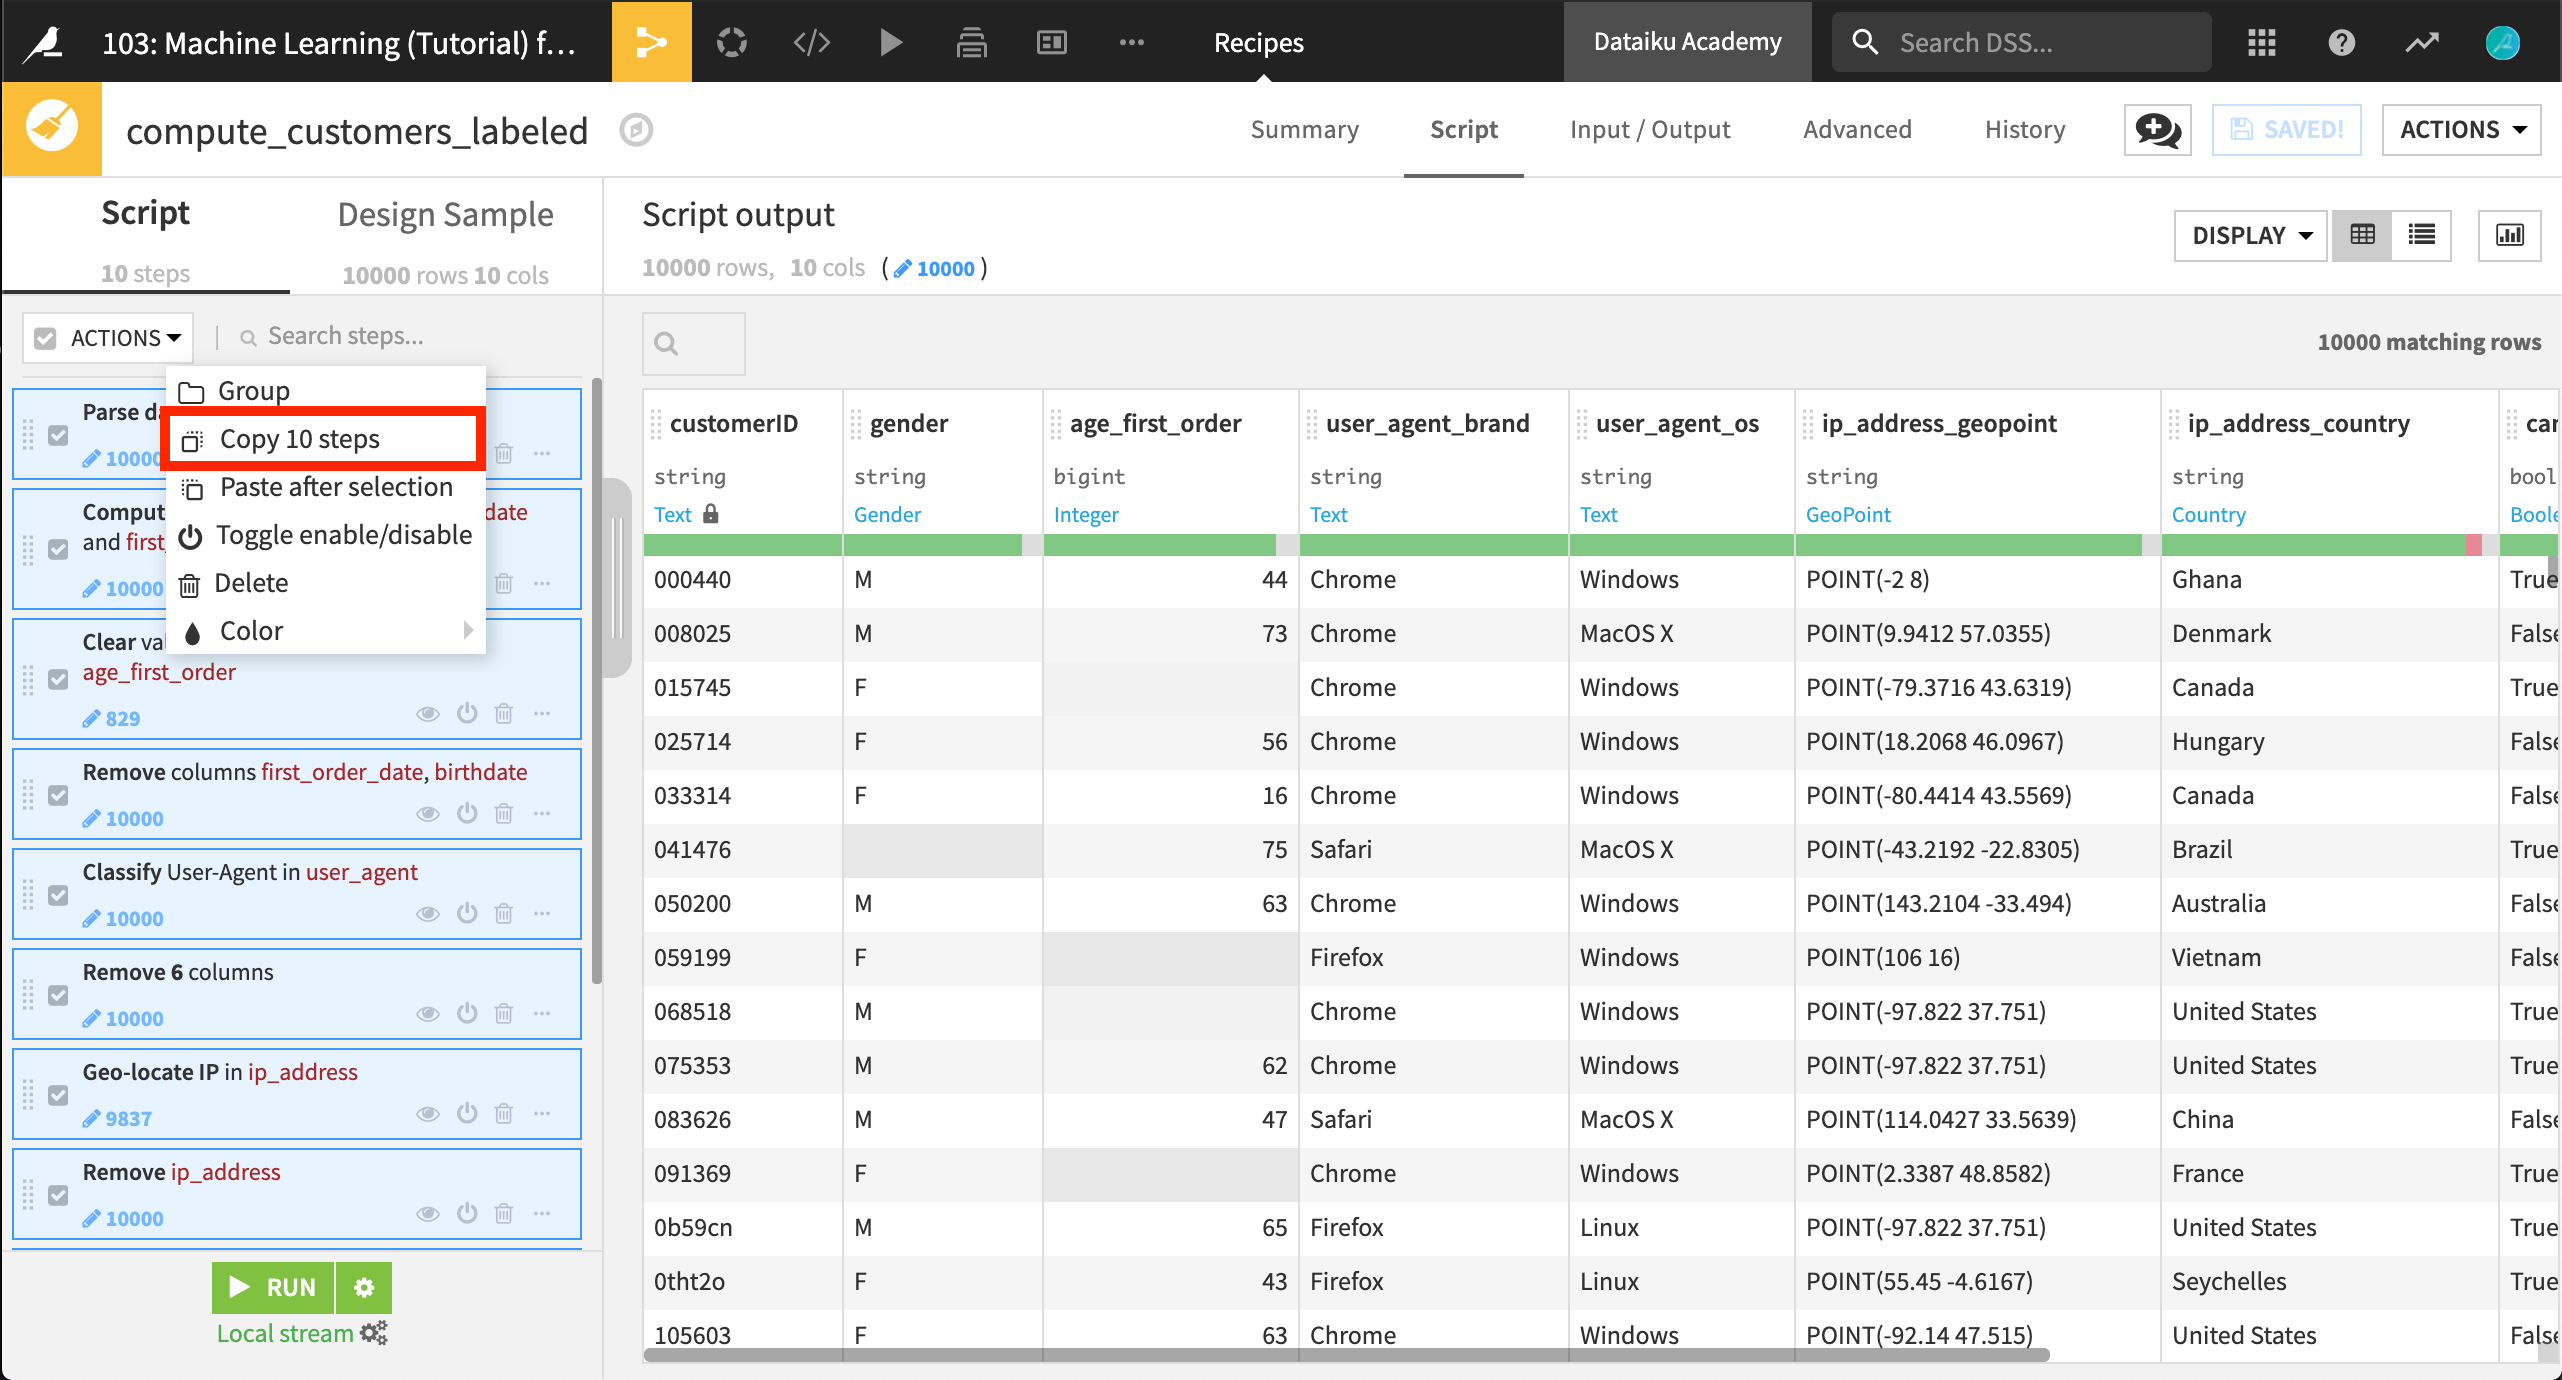Open the flow icon in top navigation
2562x1380 pixels.
tap(651, 42)
